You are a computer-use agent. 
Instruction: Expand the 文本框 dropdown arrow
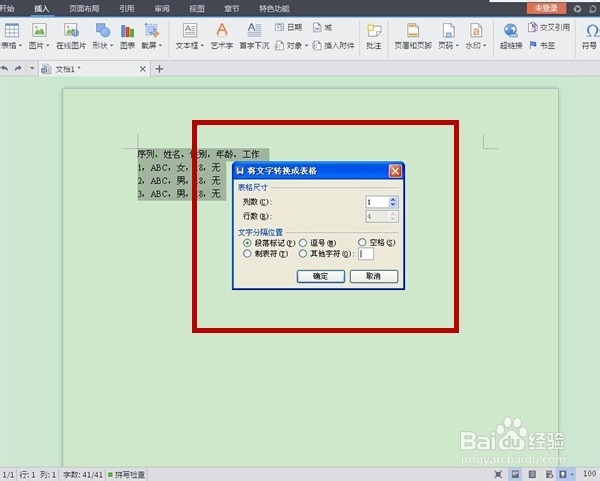202,46
